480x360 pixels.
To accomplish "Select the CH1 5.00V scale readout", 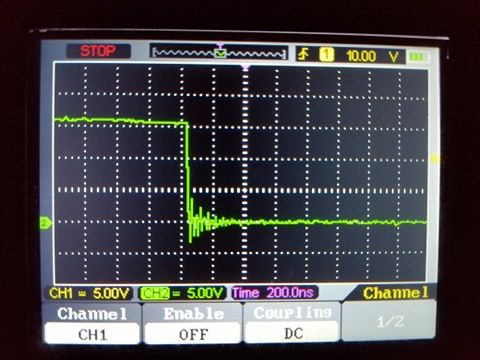I will click(89, 293).
